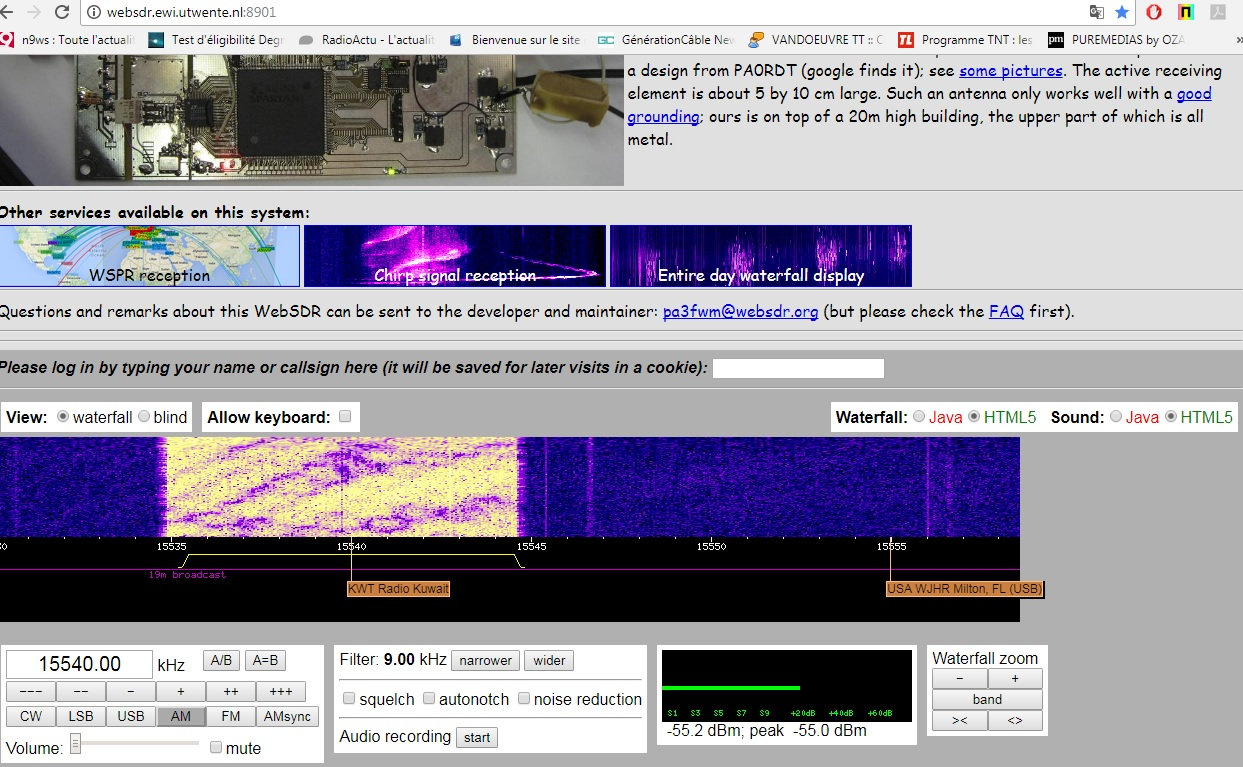Click the frequency kHz input field

79,664
